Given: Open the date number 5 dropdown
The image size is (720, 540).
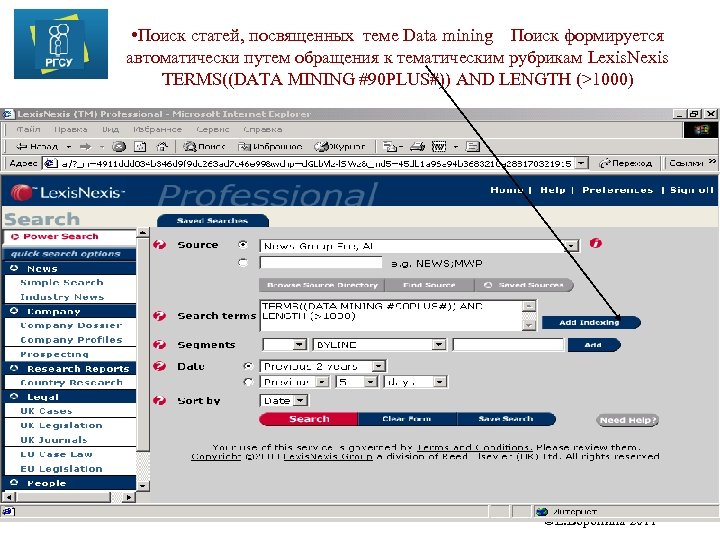Looking at the screenshot, I should pyautogui.click(x=370, y=382).
